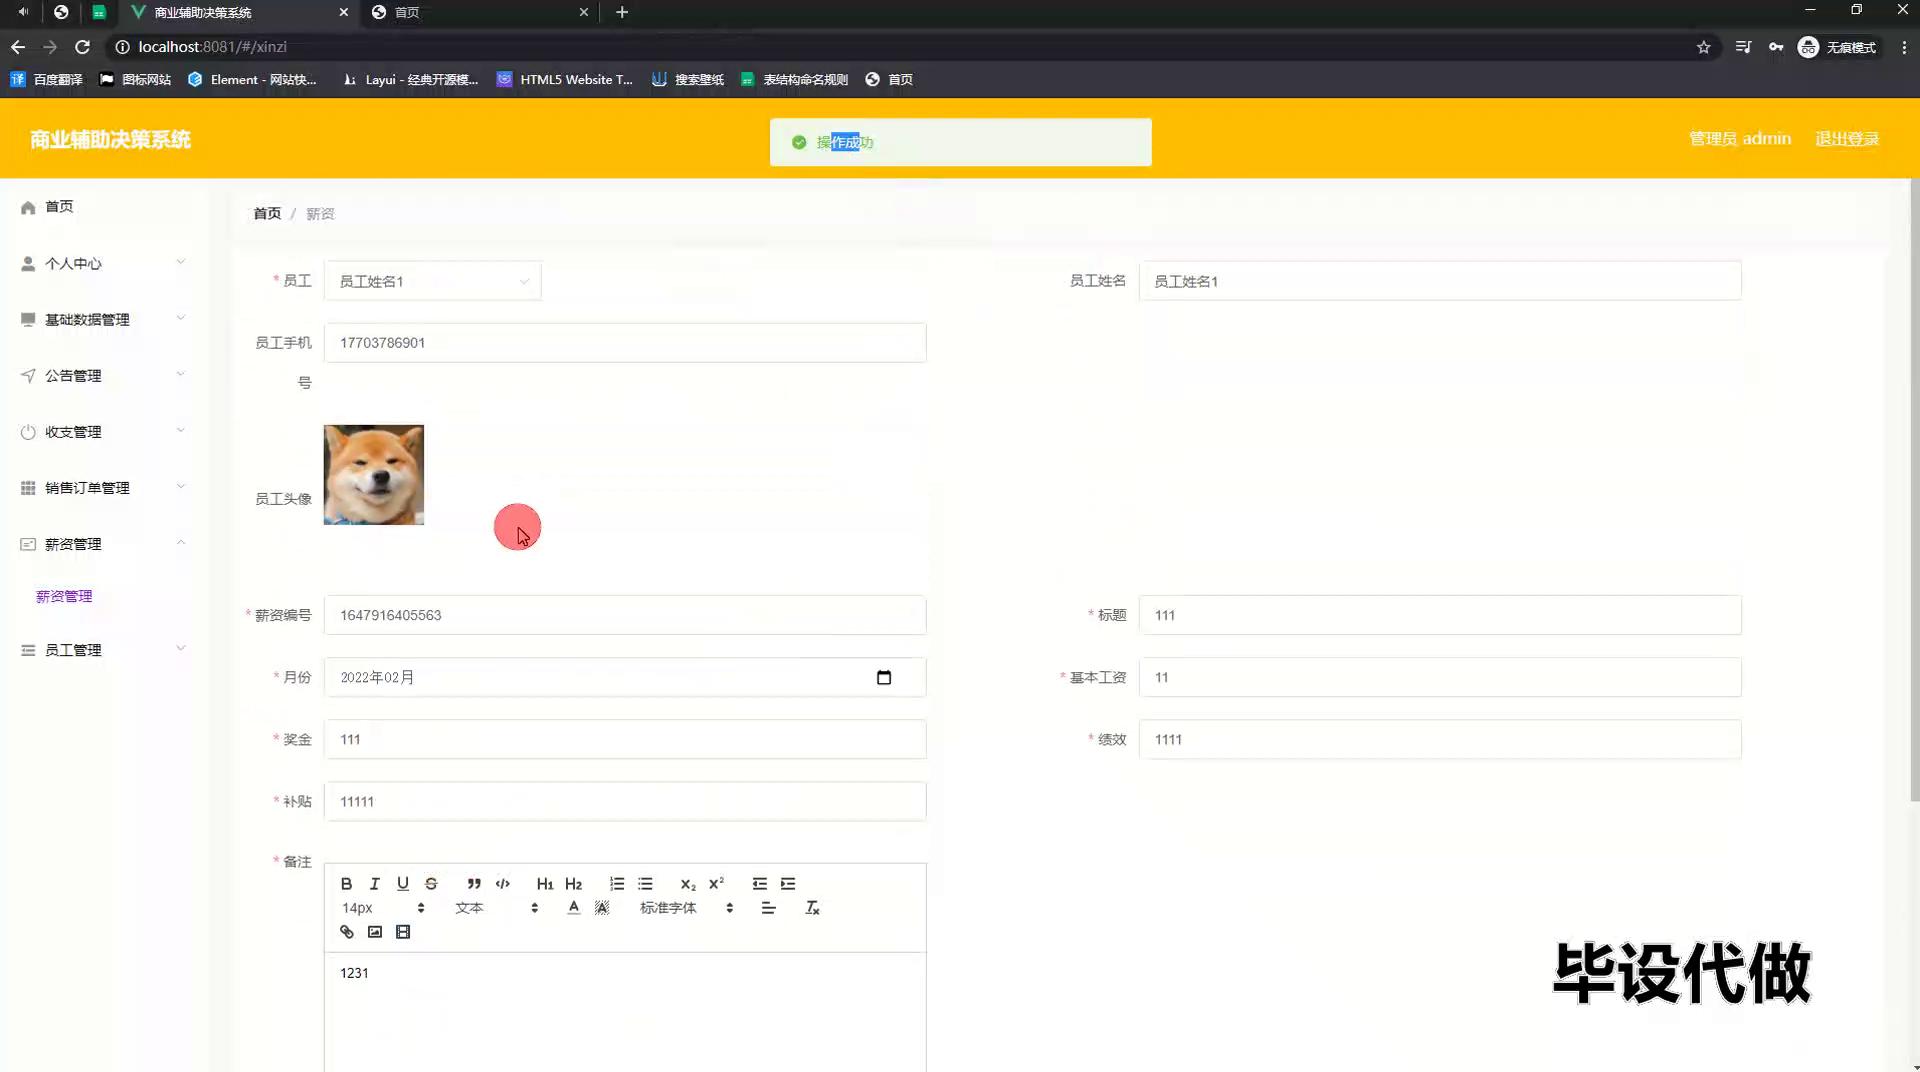Click the 奖金 input field
The height and width of the screenshot is (1072, 1920).
click(x=624, y=740)
